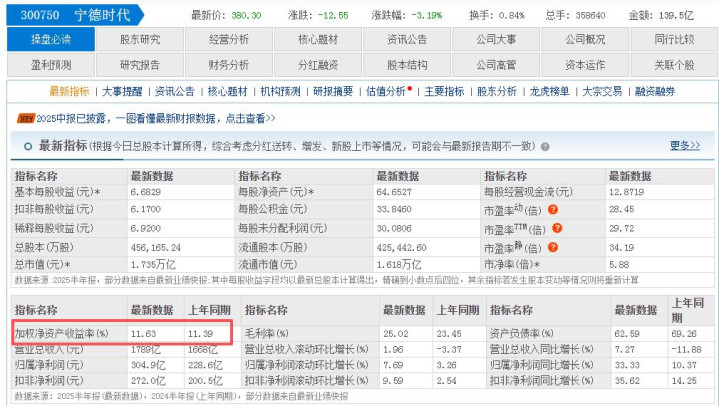Open the 分红融资 tab

(318, 65)
